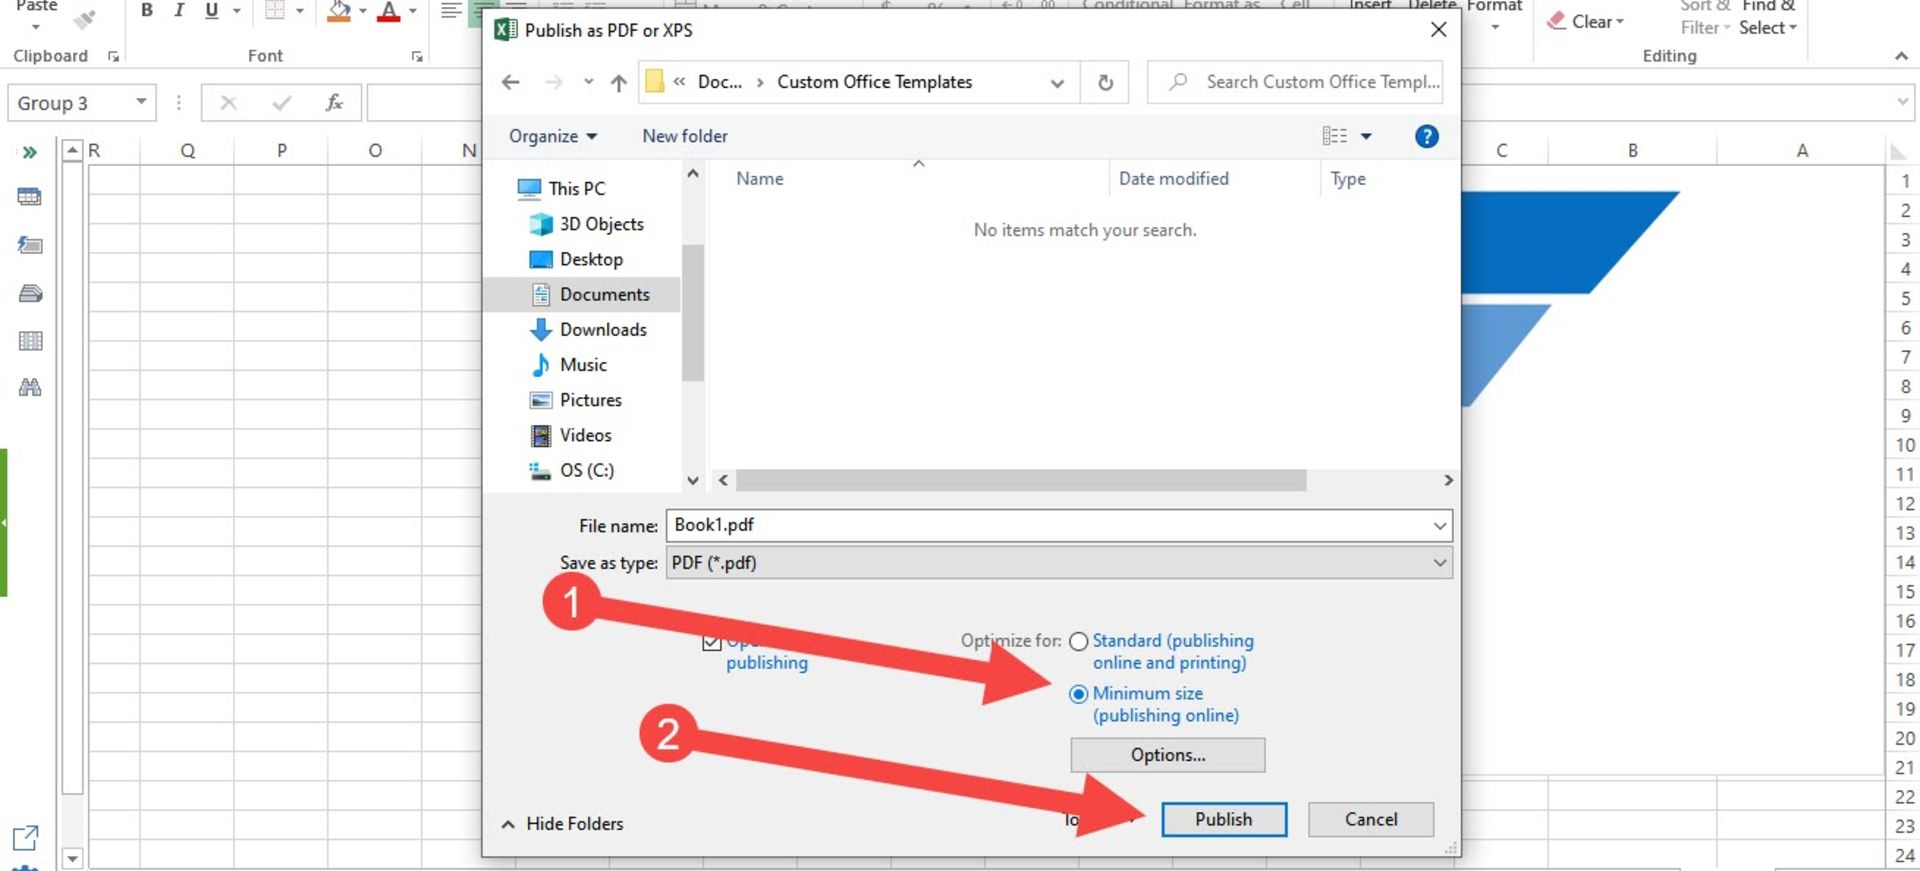Open dialog Help question mark icon
The width and height of the screenshot is (1920, 871).
tap(1426, 136)
